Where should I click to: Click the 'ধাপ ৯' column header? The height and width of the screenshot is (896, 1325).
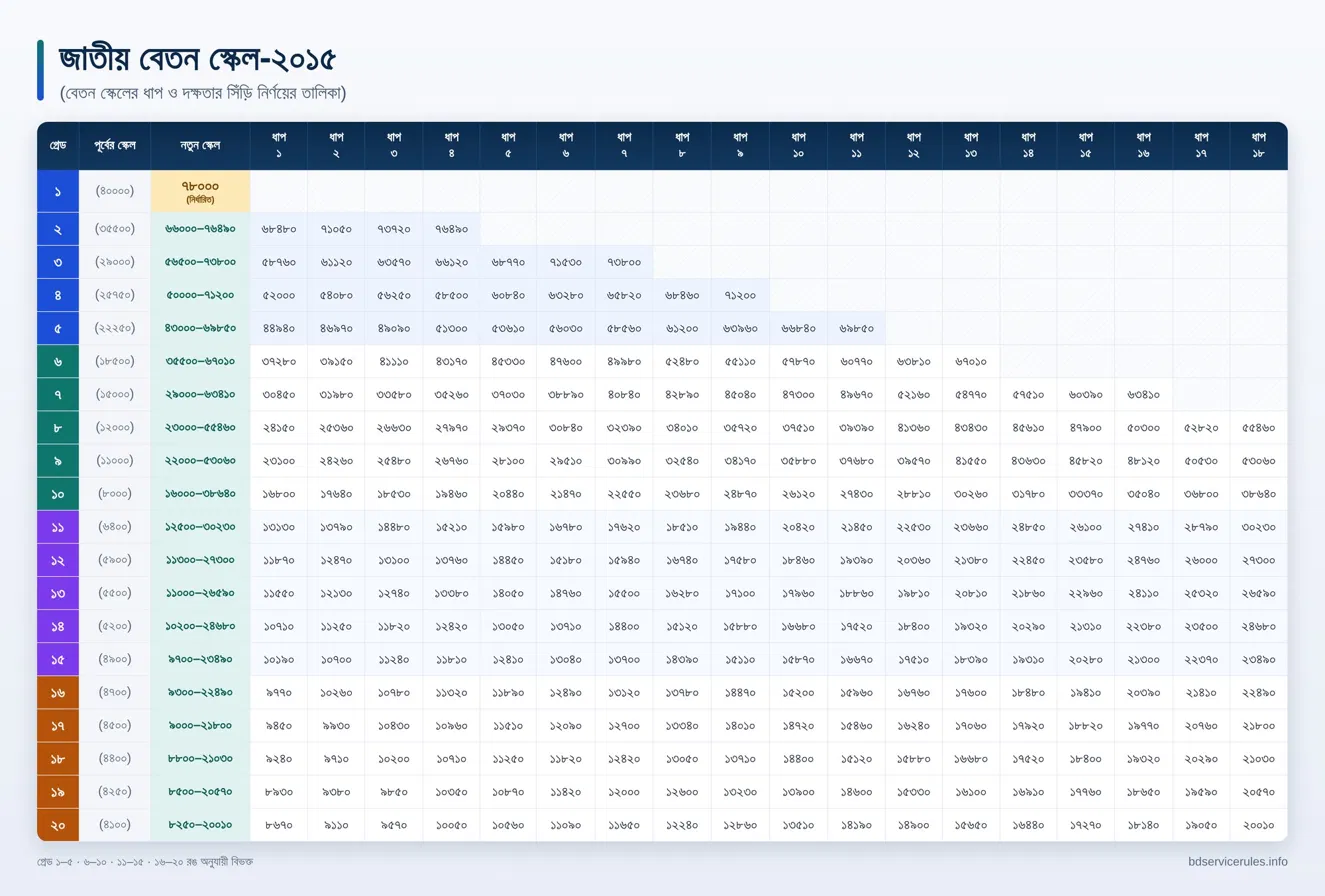coord(740,146)
